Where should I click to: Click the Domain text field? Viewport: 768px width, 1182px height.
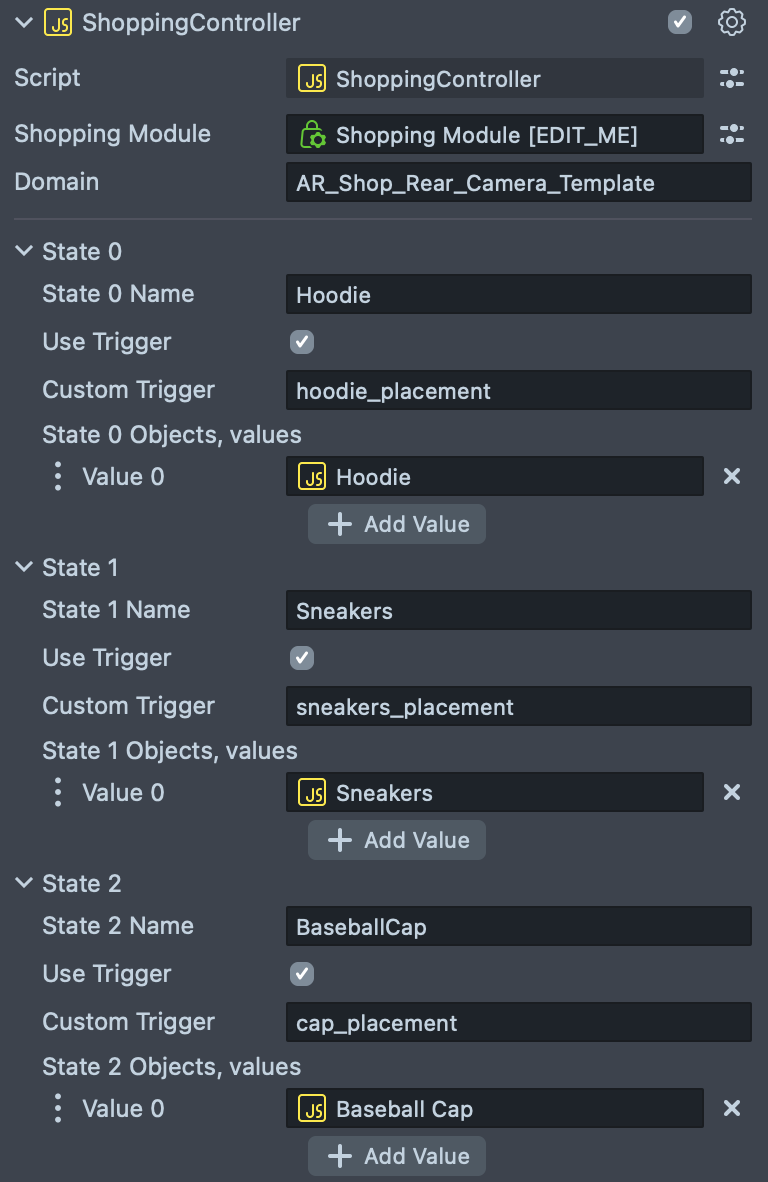(x=518, y=183)
